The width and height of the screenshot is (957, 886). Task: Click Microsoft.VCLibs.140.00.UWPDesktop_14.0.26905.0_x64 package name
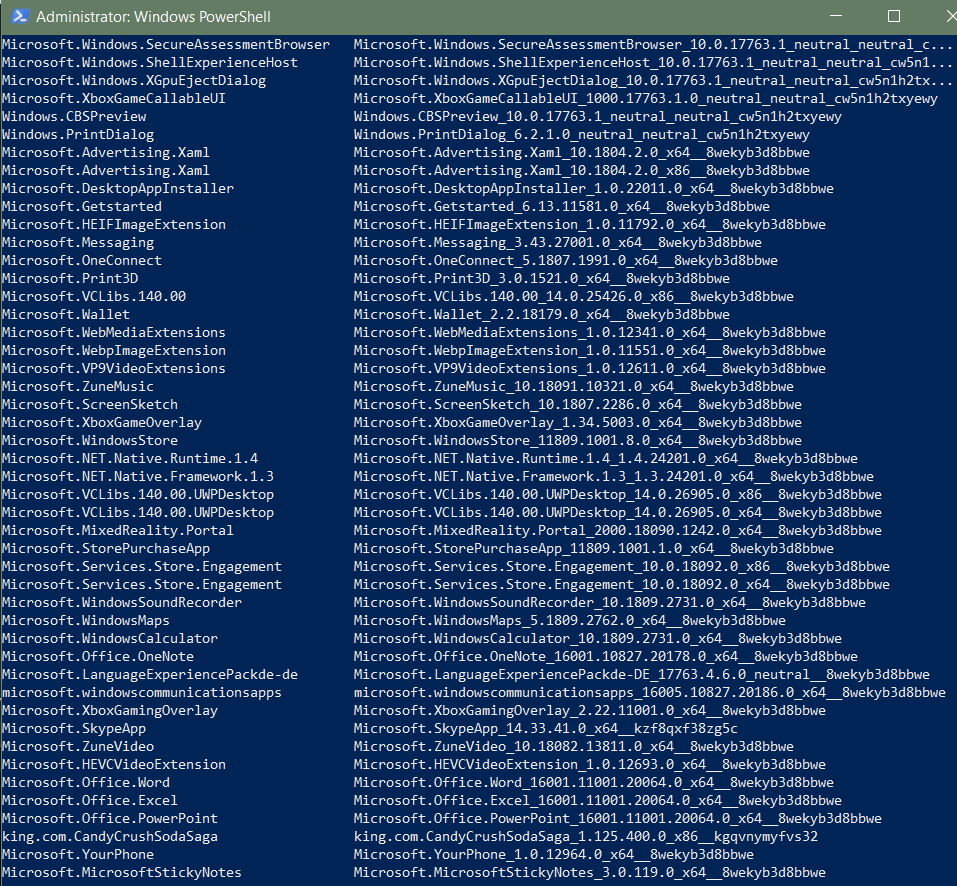pyautogui.click(x=618, y=513)
